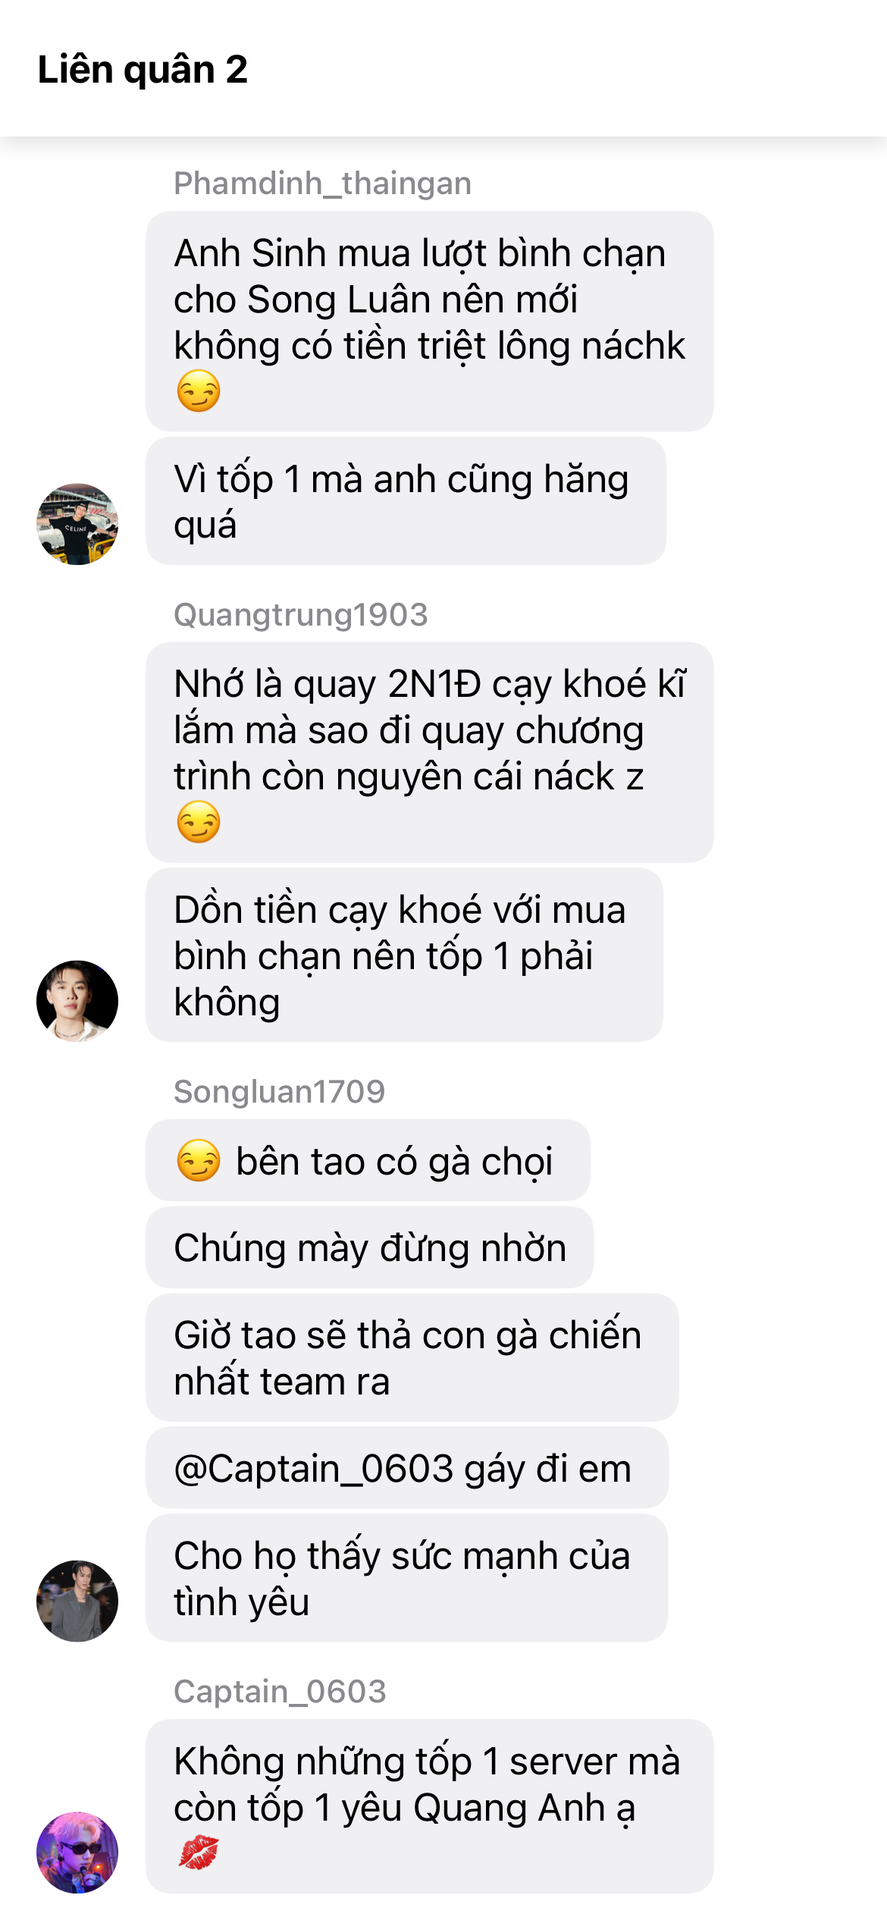The width and height of the screenshot is (887, 1920).
Task: Tap smirk emoji in Anh Sinh message
Action: pos(198,391)
